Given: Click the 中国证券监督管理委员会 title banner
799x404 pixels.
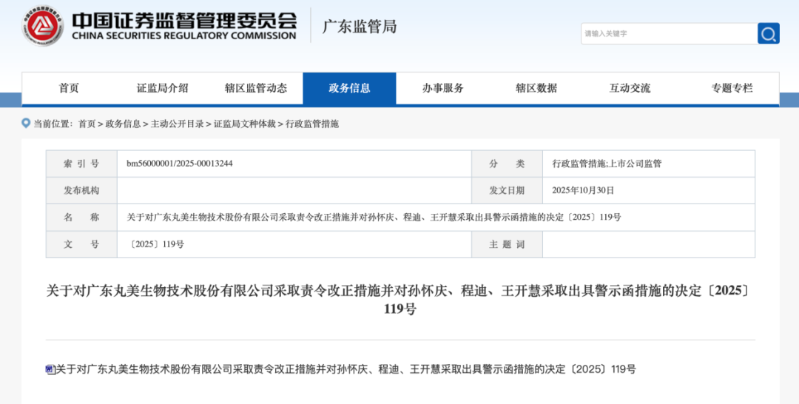Looking at the screenshot, I should [184, 25].
